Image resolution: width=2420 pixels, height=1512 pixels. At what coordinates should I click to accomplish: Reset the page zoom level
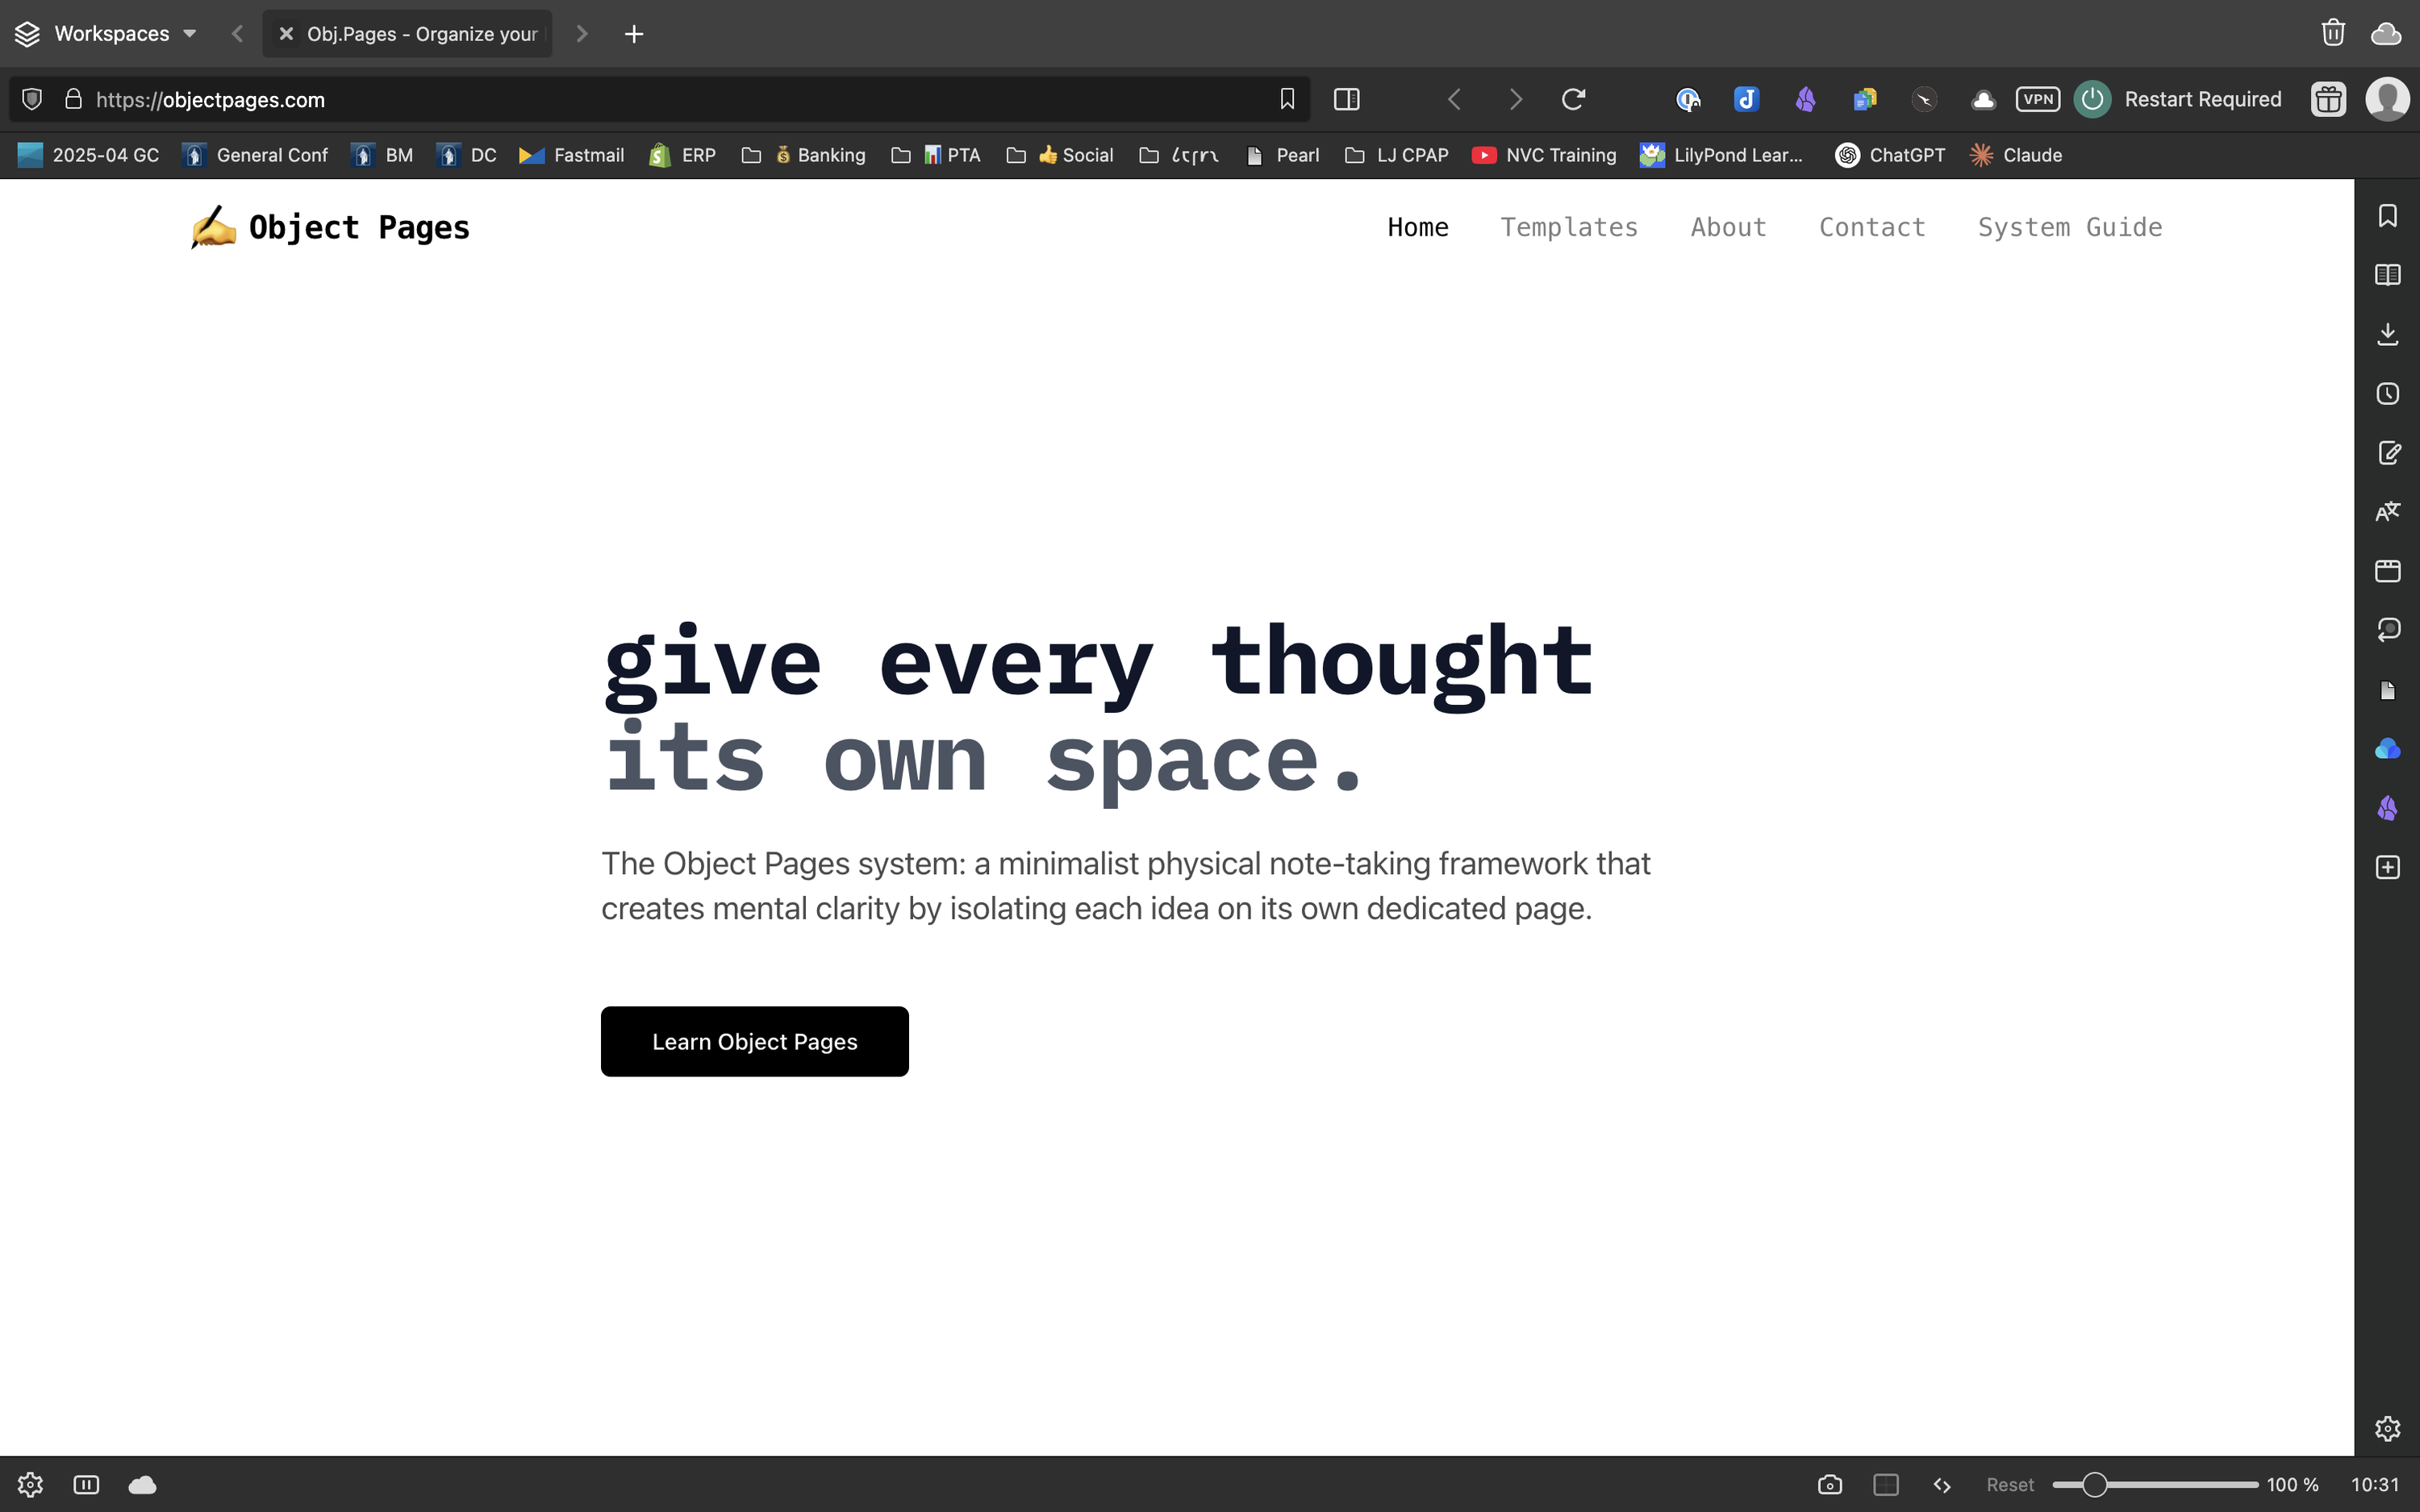2010,1484
